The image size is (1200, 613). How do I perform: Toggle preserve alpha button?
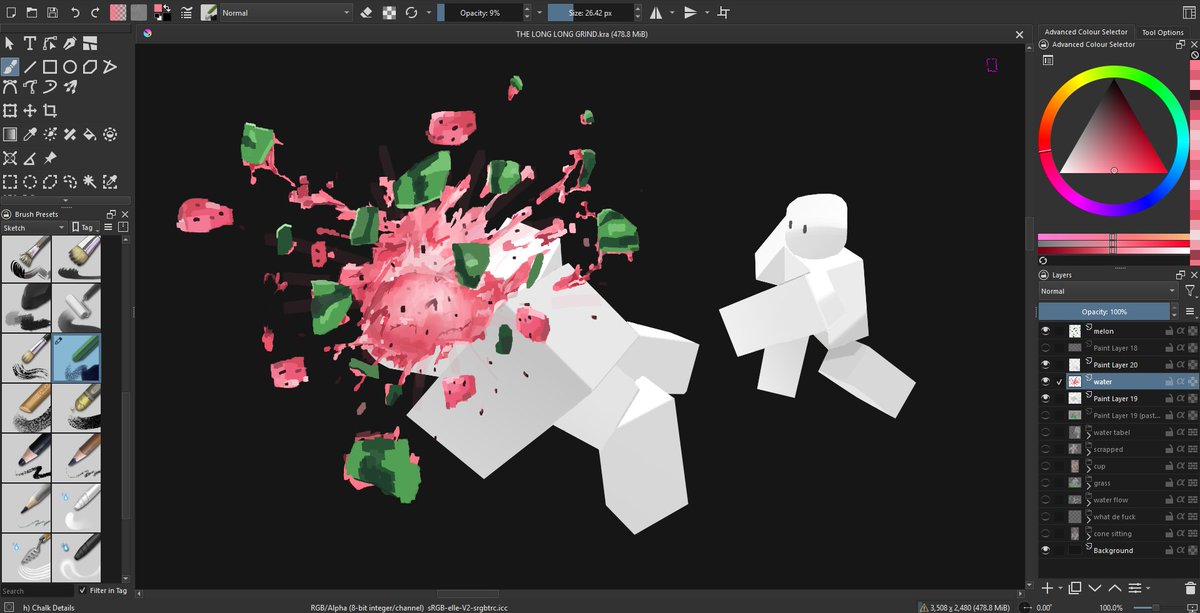389,13
